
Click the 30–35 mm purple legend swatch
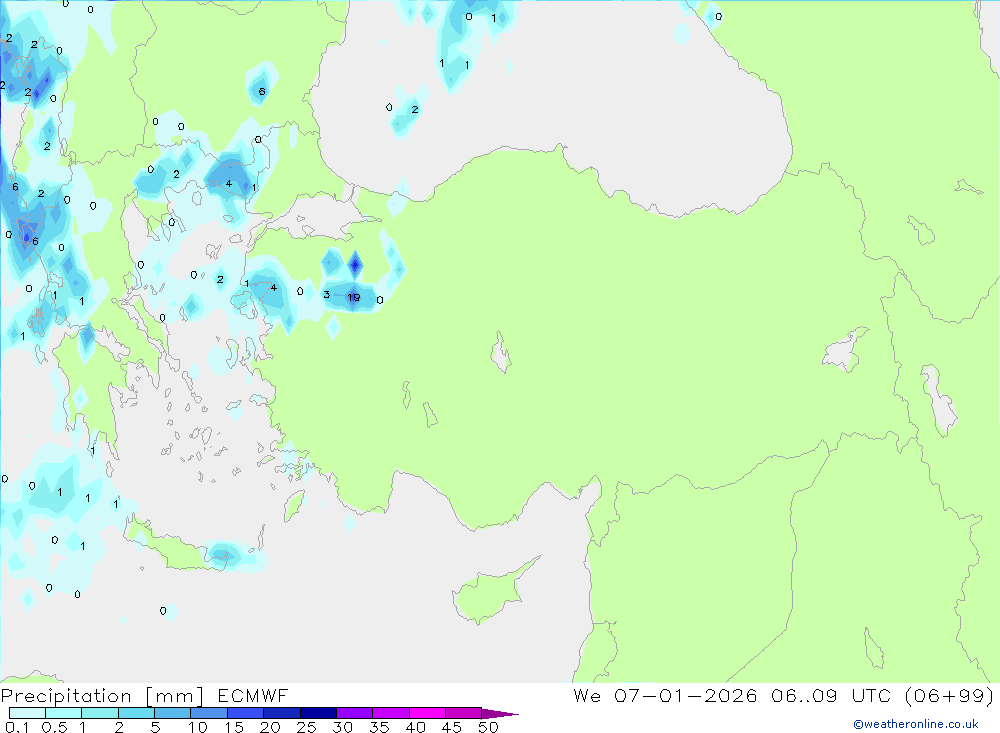point(354,713)
